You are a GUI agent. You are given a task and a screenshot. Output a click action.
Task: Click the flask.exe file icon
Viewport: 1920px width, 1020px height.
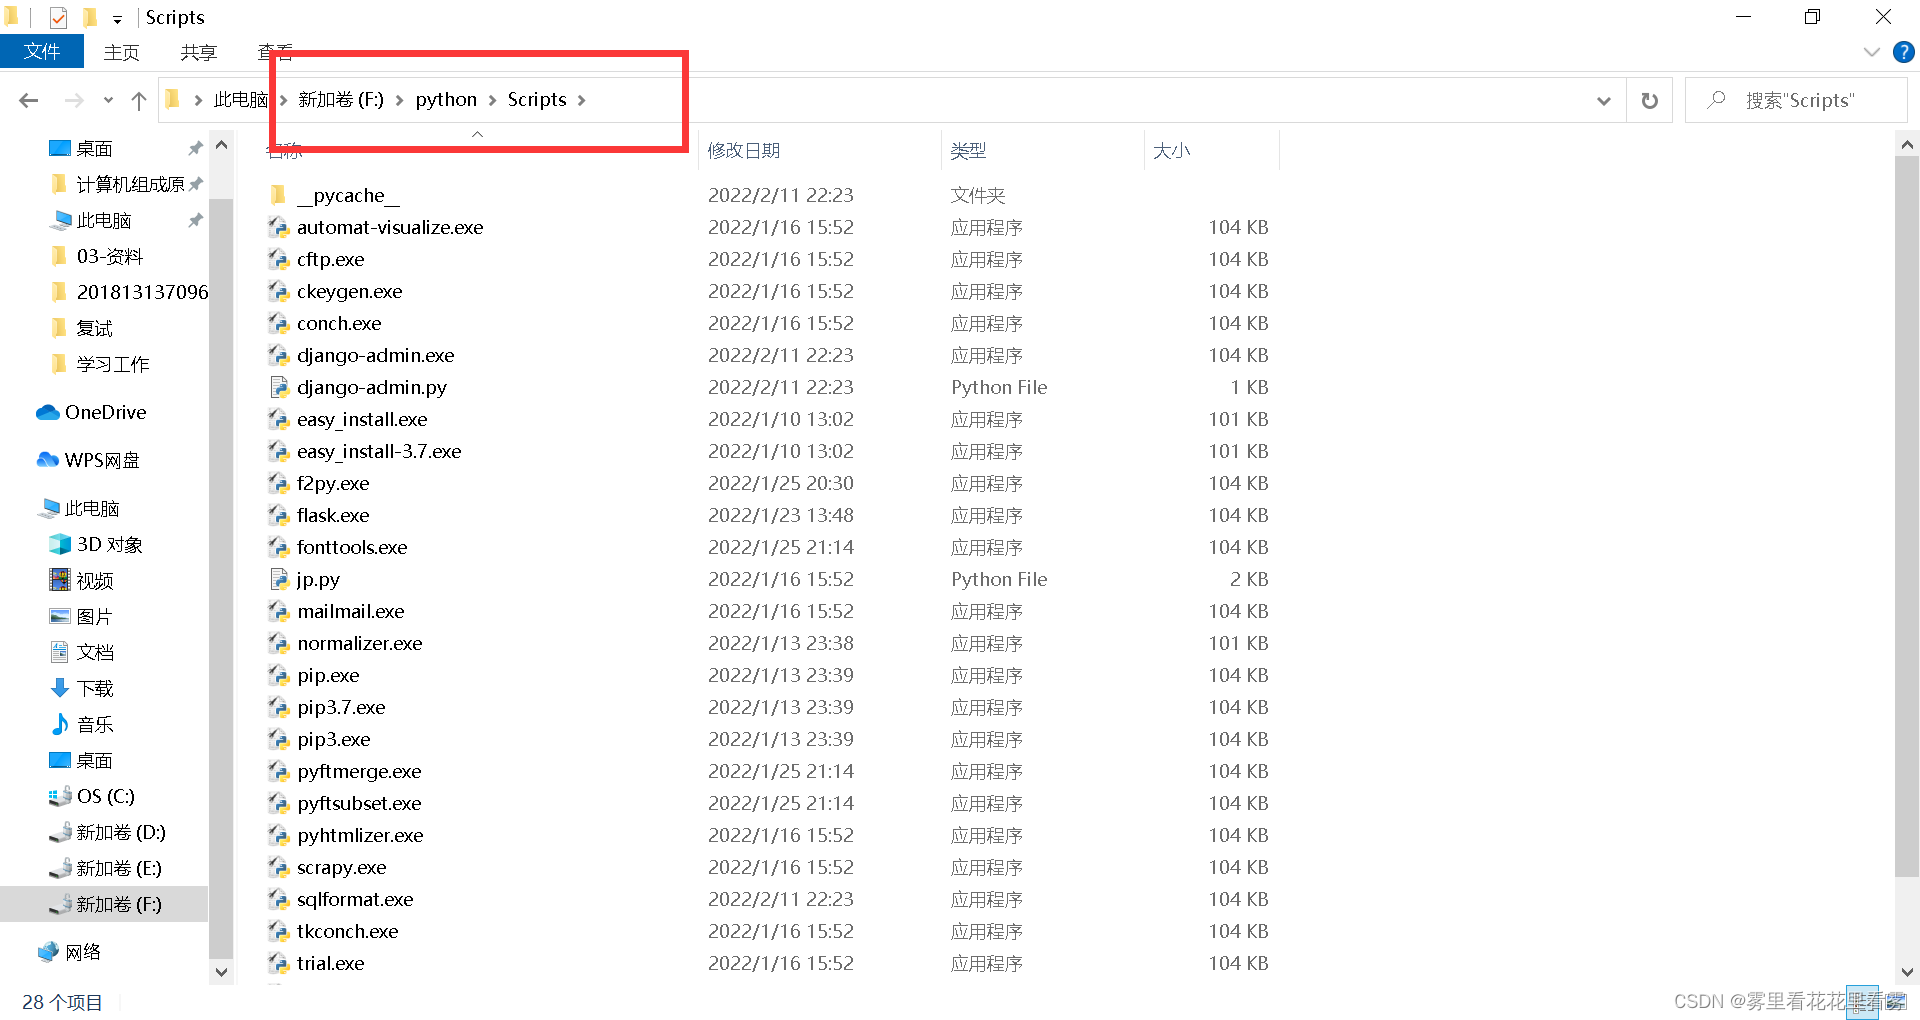point(278,515)
